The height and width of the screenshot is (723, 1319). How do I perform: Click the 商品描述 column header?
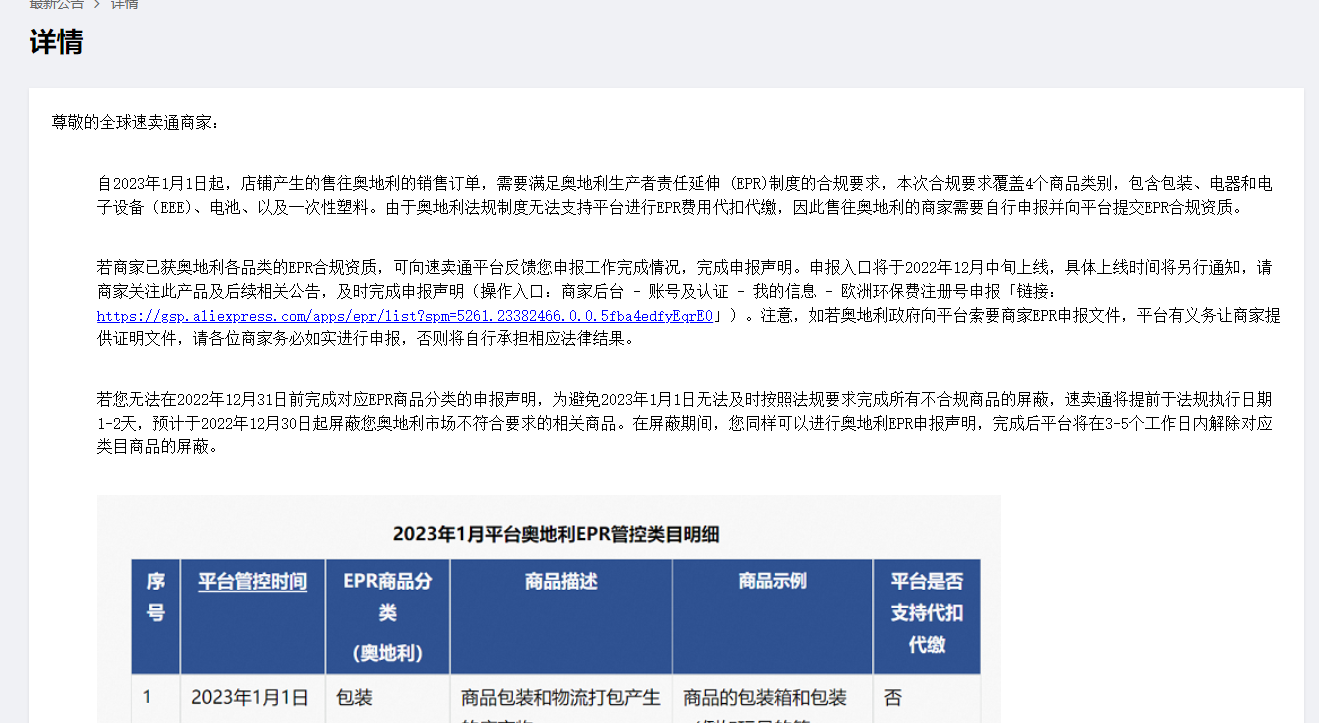tap(561, 616)
